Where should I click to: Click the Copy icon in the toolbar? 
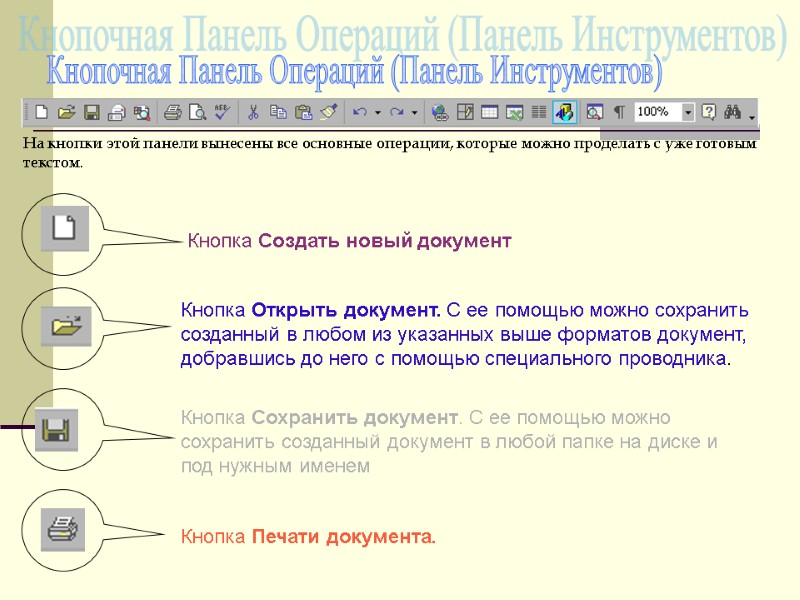[x=278, y=112]
